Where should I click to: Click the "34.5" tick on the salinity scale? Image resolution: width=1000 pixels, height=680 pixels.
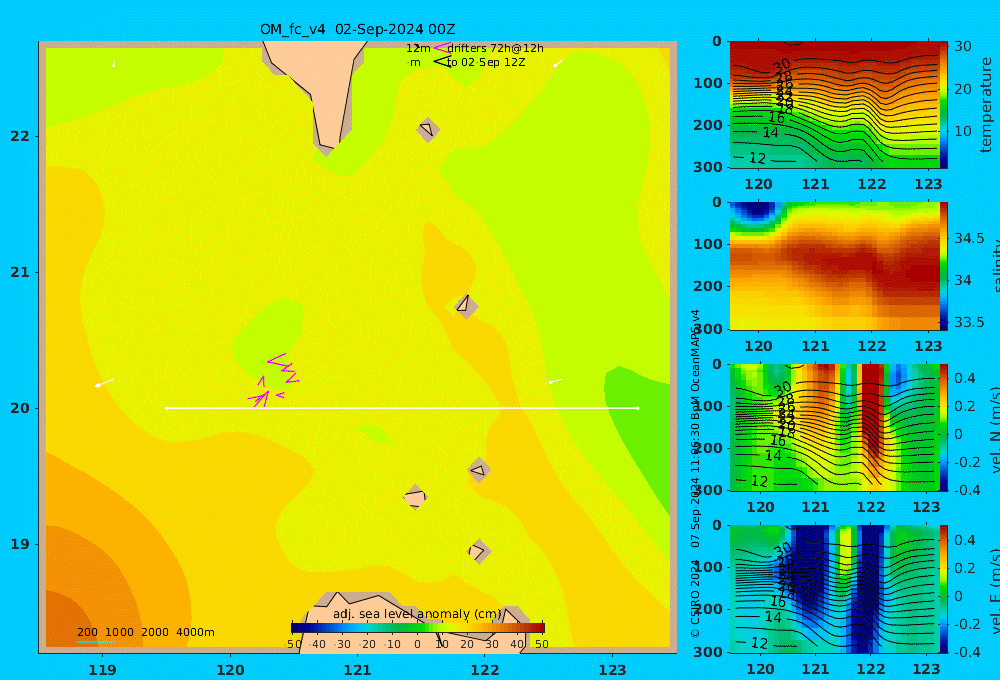click(x=969, y=239)
